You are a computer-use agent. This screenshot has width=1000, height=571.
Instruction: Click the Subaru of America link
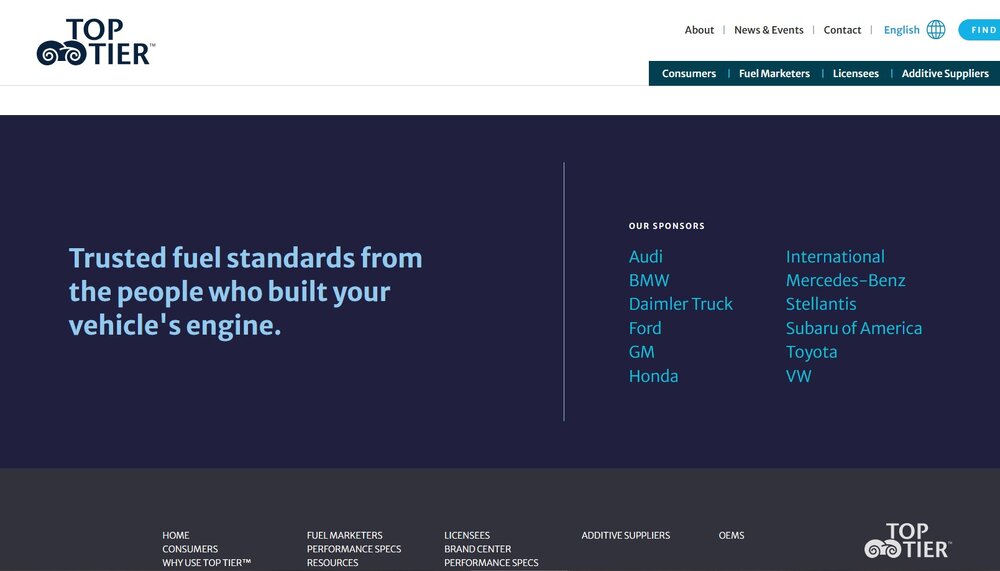tap(853, 328)
